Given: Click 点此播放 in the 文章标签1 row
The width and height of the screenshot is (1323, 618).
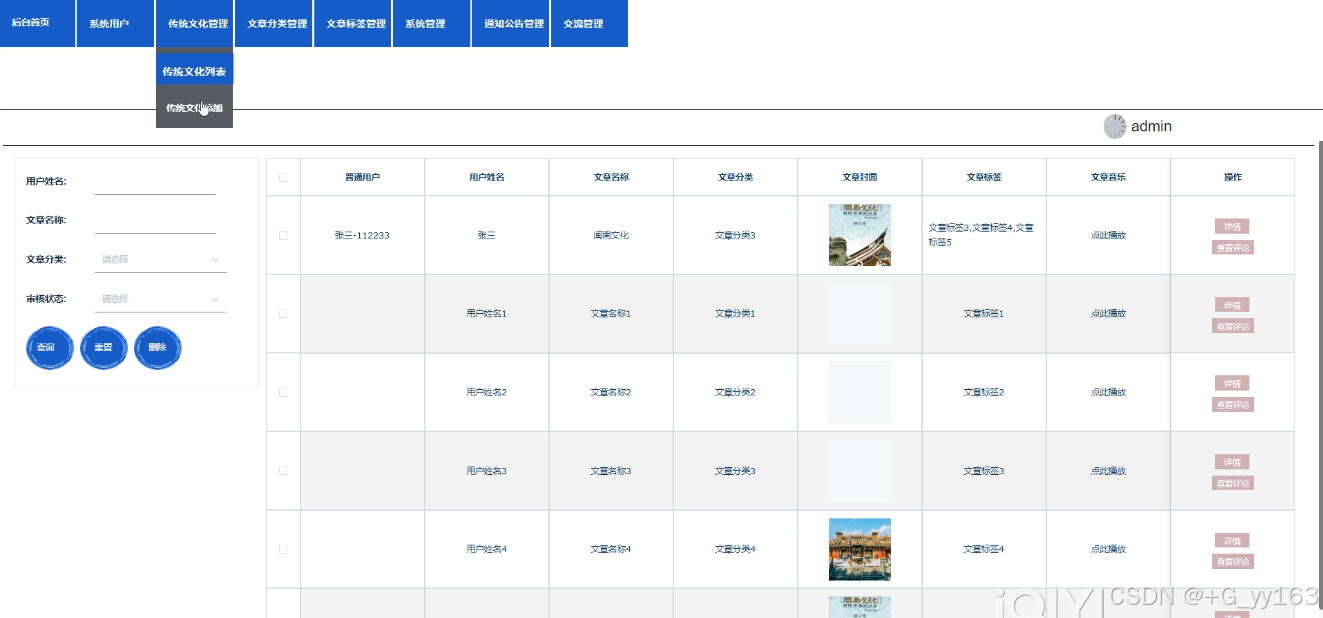Looking at the screenshot, I should click(x=1108, y=313).
